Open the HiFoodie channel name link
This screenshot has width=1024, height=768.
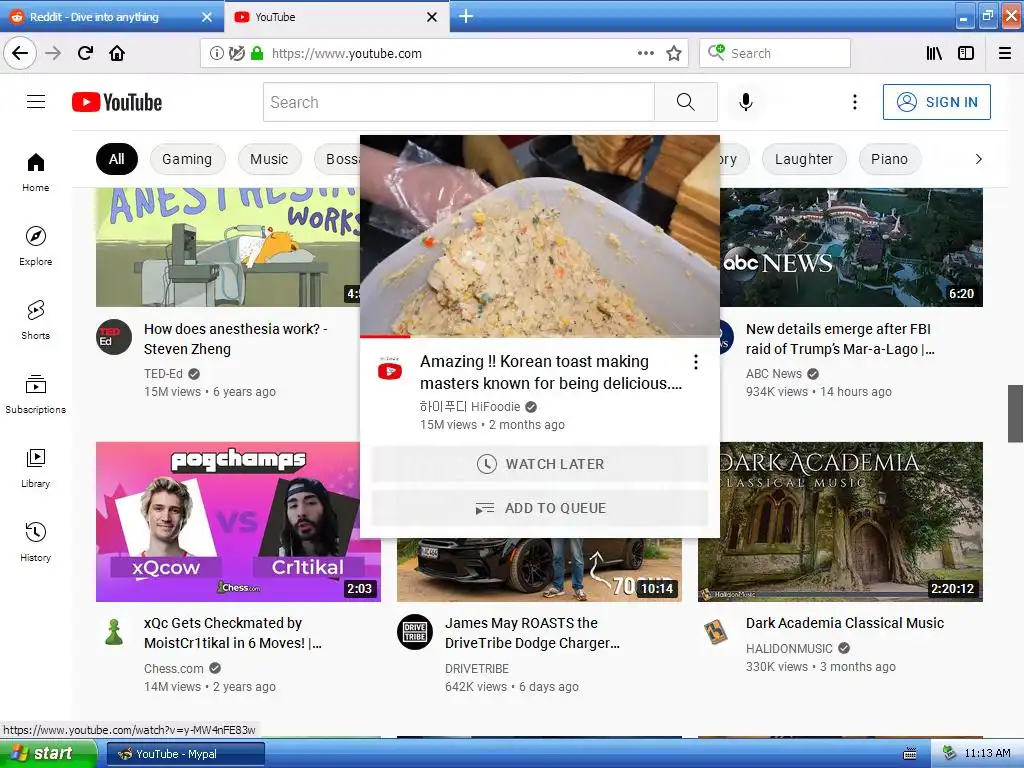(470, 407)
